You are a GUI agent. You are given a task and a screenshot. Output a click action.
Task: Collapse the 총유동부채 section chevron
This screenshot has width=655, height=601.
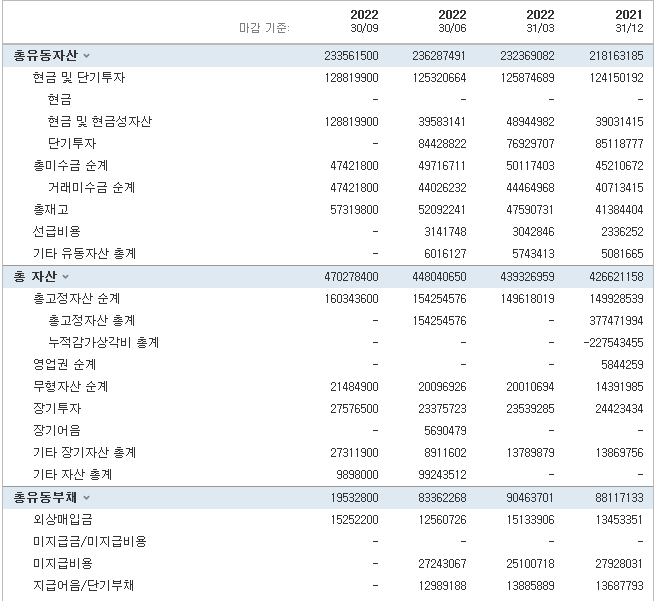click(x=86, y=497)
